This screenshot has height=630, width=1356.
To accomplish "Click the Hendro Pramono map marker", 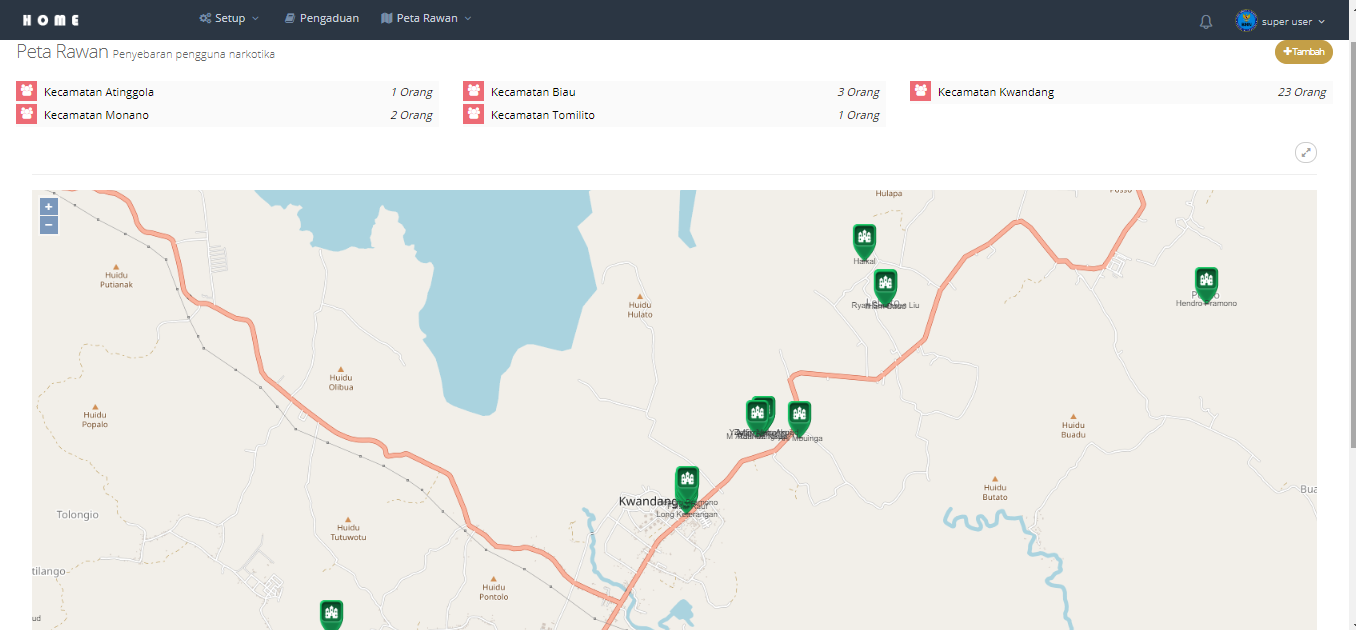I will pos(1206,282).
